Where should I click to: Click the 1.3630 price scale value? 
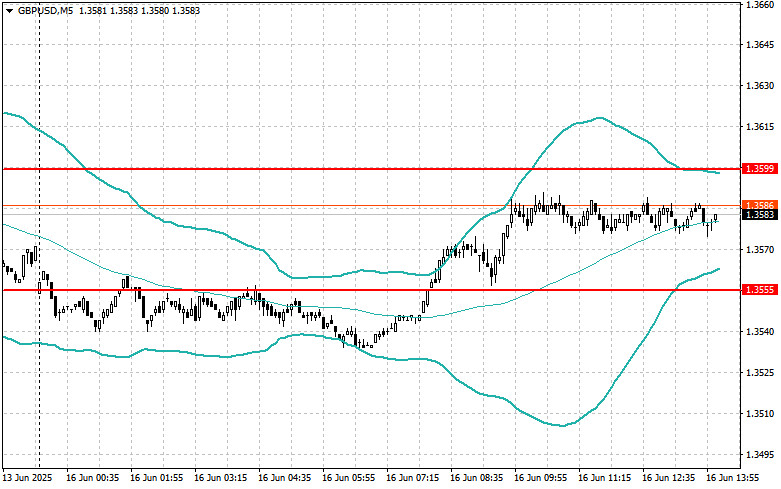click(760, 86)
